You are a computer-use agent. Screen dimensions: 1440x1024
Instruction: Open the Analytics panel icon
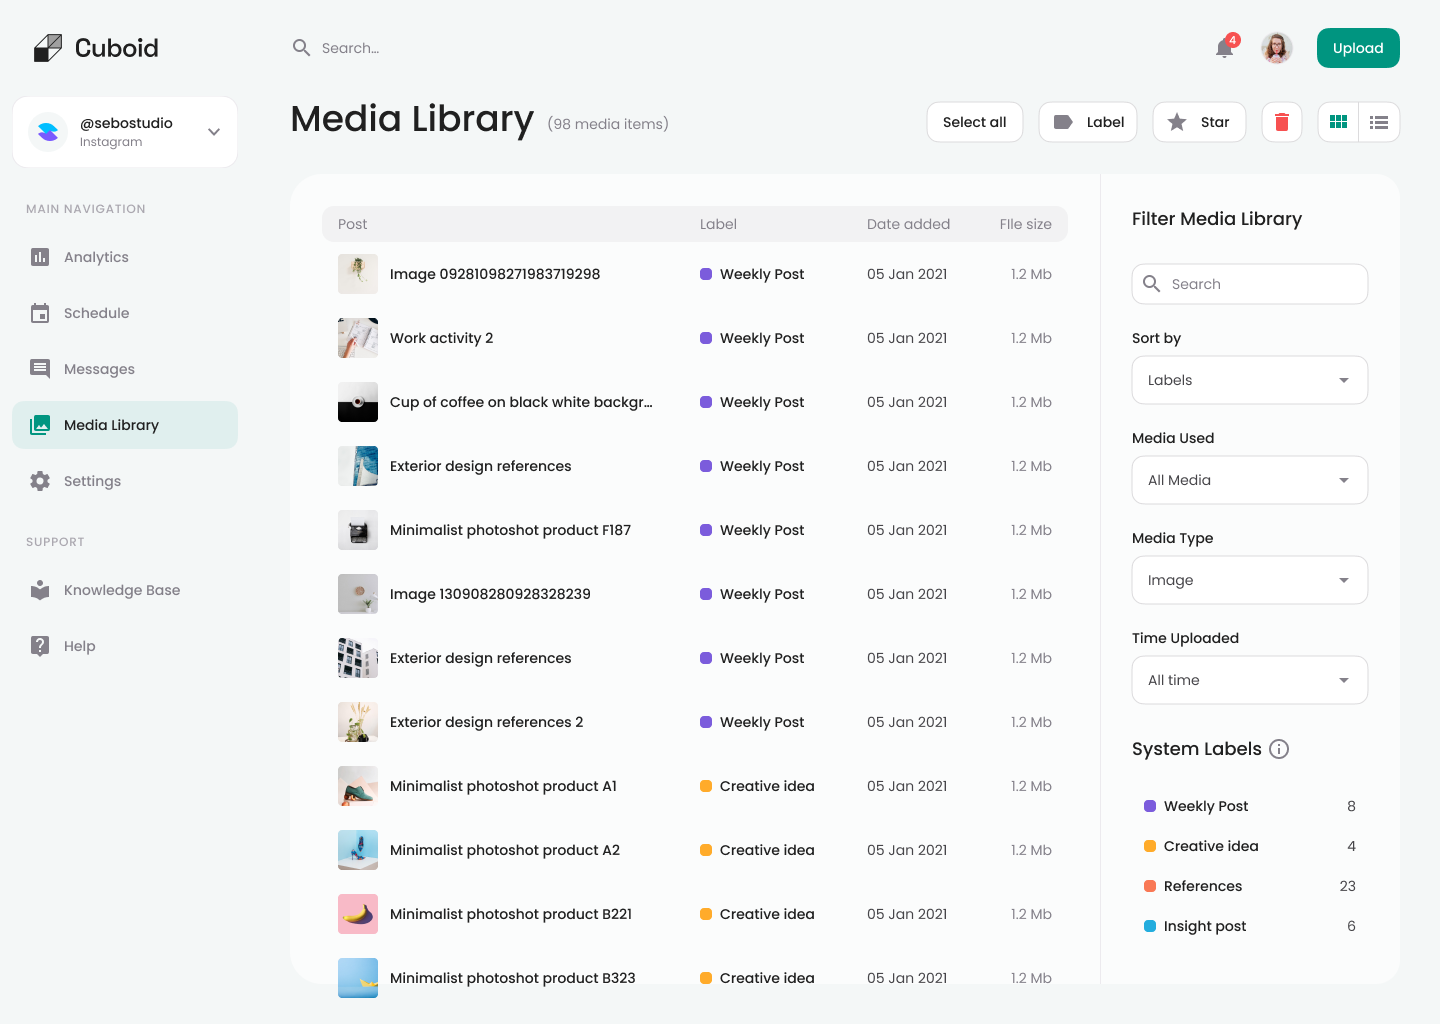pos(40,257)
